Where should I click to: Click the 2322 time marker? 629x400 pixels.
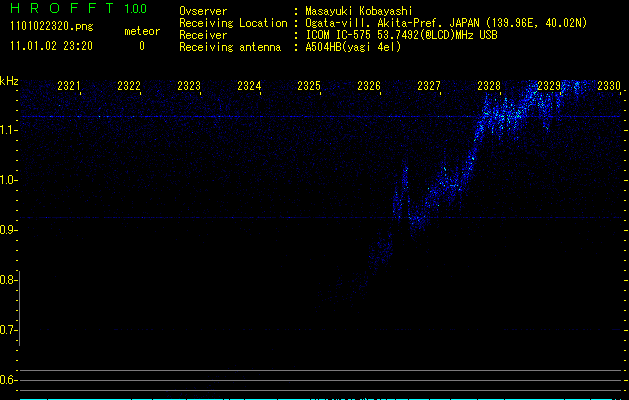pos(129,85)
